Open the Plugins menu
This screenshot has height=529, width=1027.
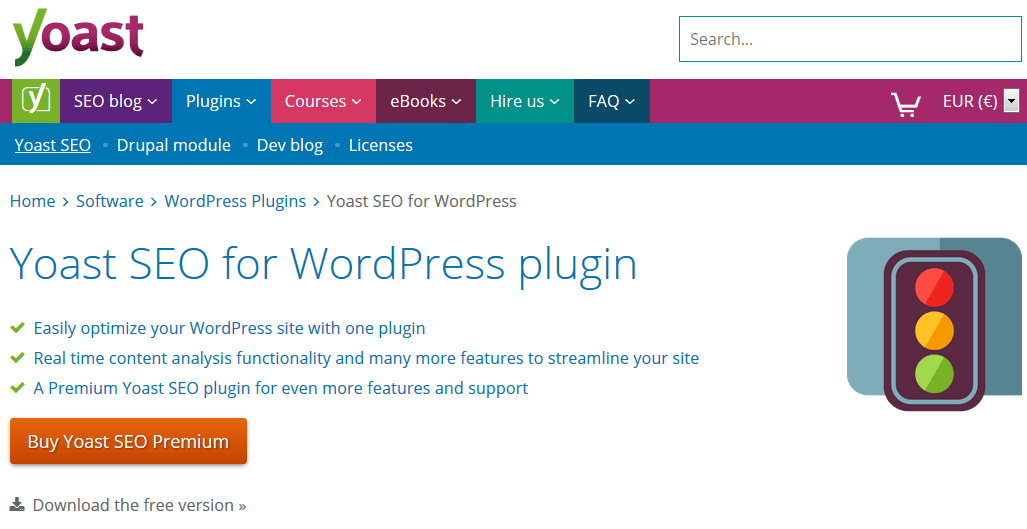(221, 101)
